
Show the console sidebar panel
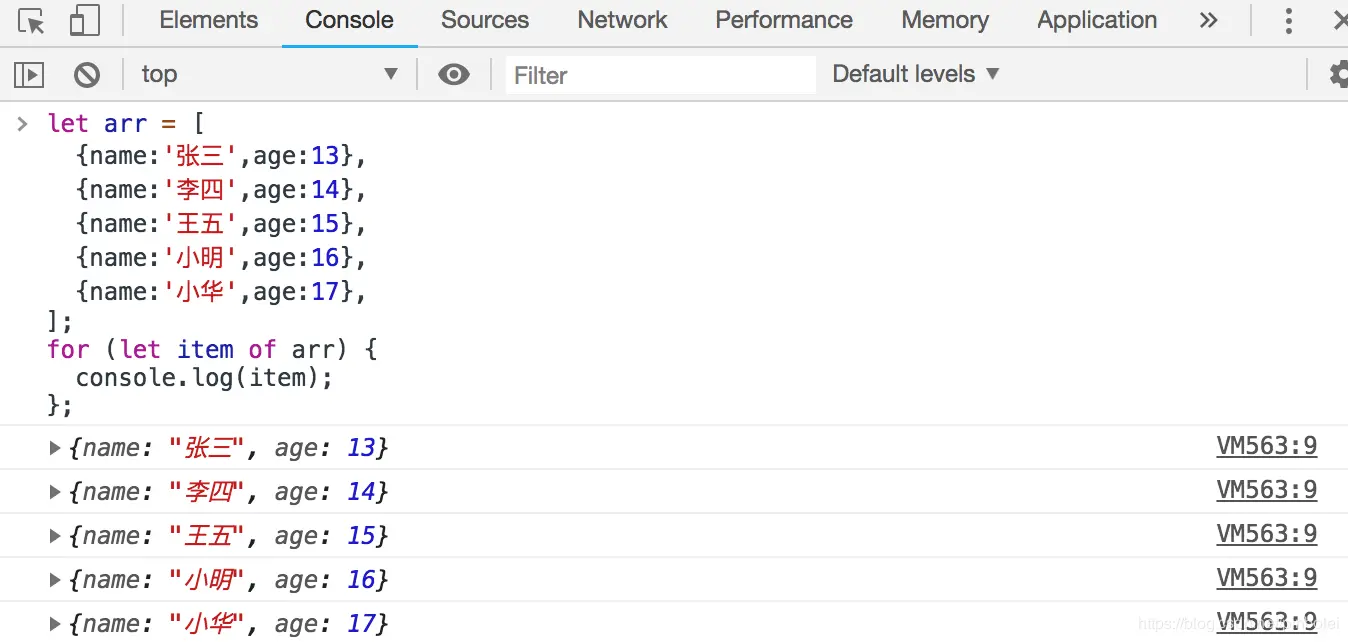click(29, 74)
